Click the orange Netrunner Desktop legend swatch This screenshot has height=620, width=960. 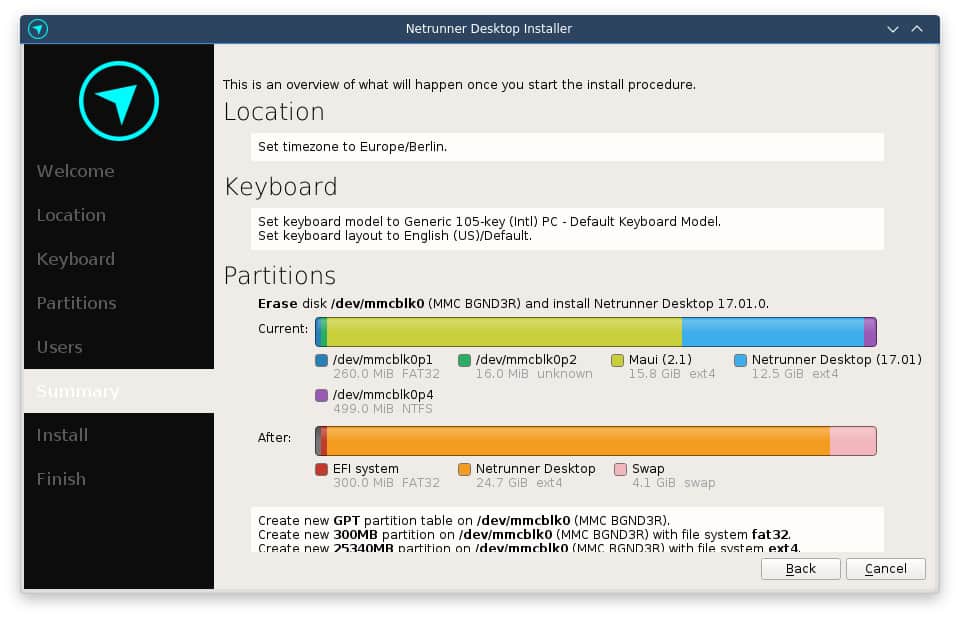coord(464,469)
